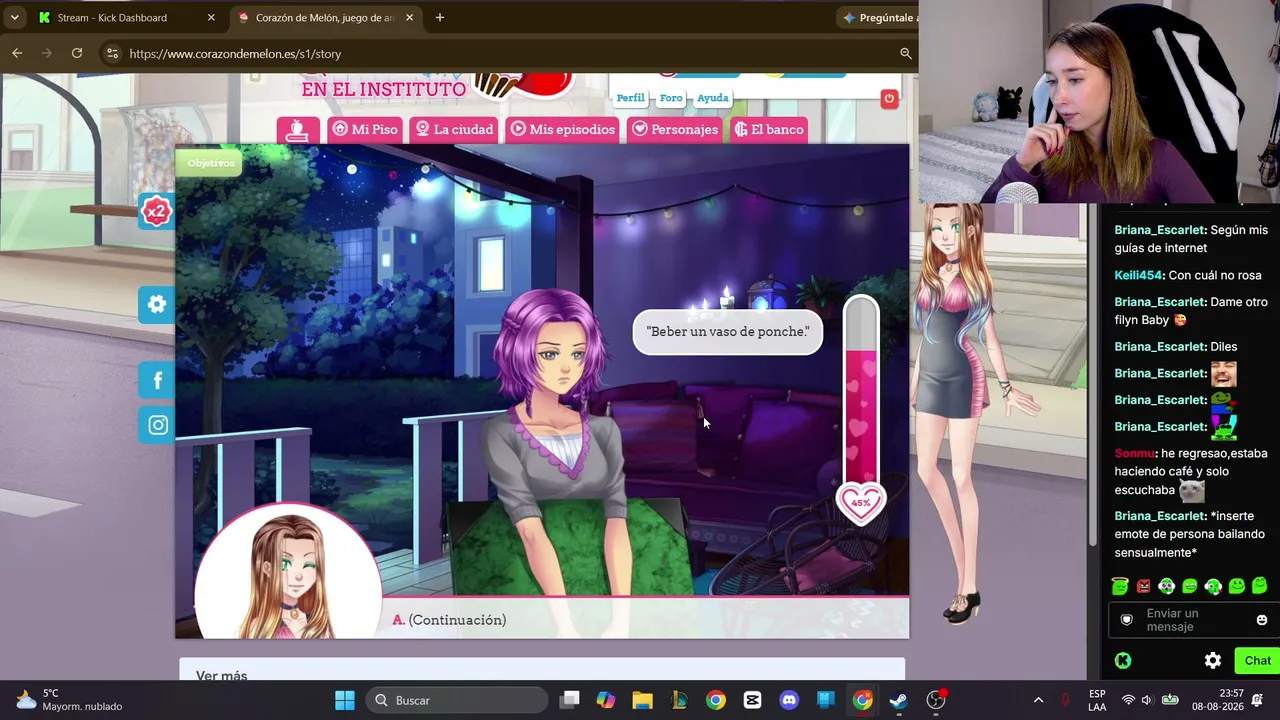Image resolution: width=1280 pixels, height=720 pixels.
Task: Click the Sonmu username in chat
Action: (x=1135, y=453)
